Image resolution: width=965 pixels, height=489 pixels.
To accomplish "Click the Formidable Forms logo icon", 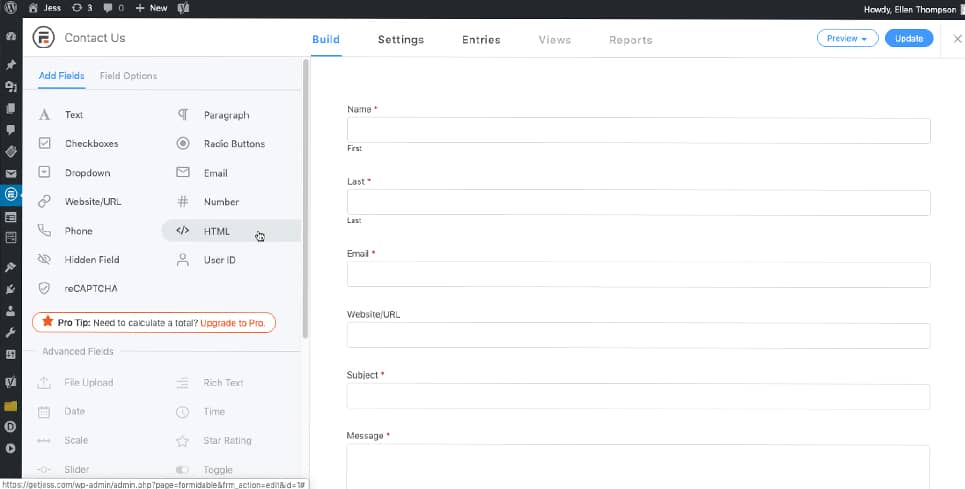I will (x=44, y=38).
